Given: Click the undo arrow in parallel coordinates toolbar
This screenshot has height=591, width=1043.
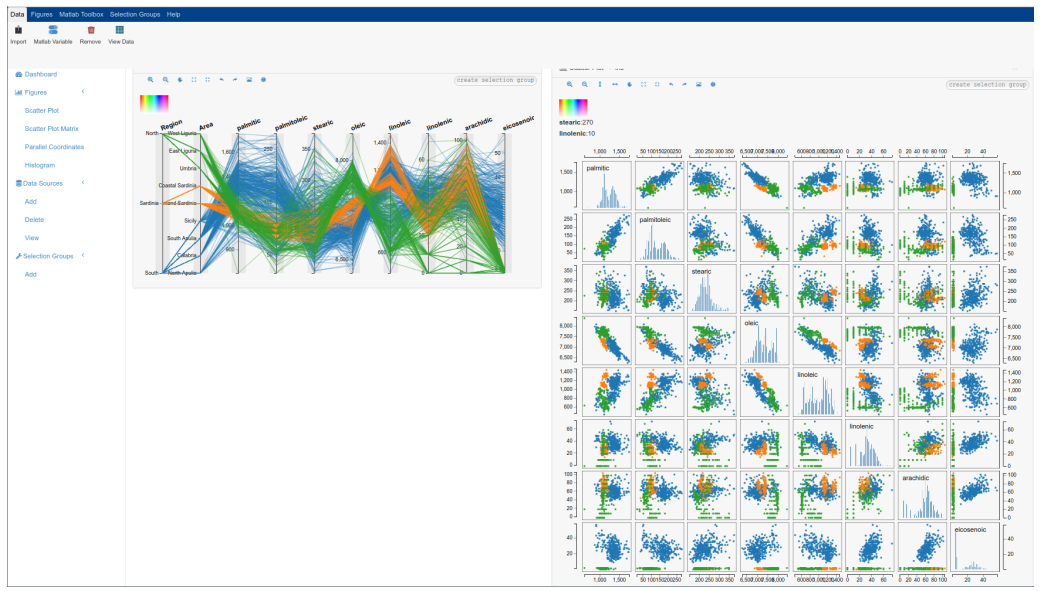Looking at the screenshot, I should 222,80.
